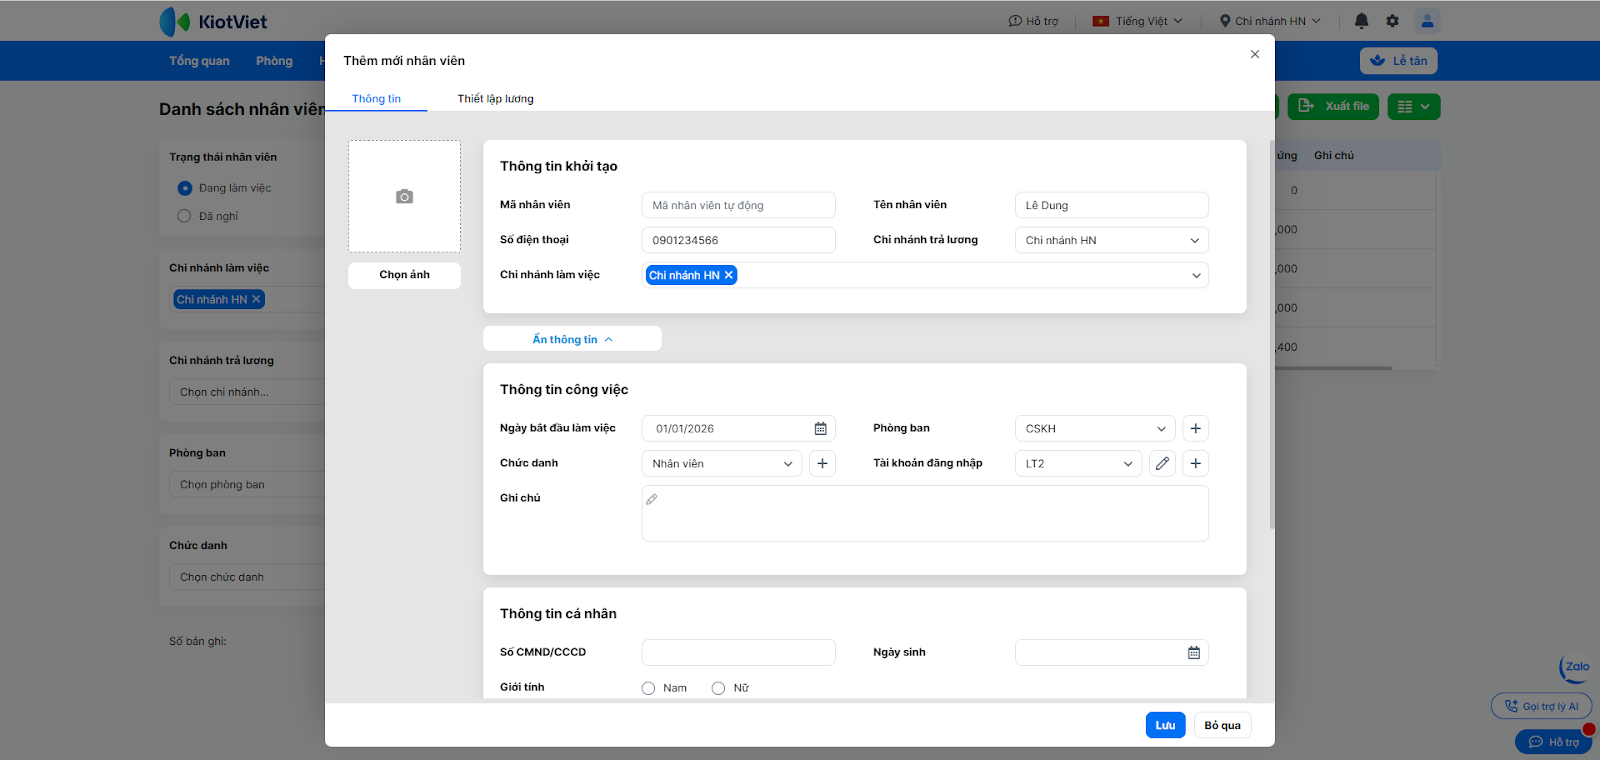1600x760 pixels.
Task: Click Bỏ qua button
Action: tap(1222, 725)
